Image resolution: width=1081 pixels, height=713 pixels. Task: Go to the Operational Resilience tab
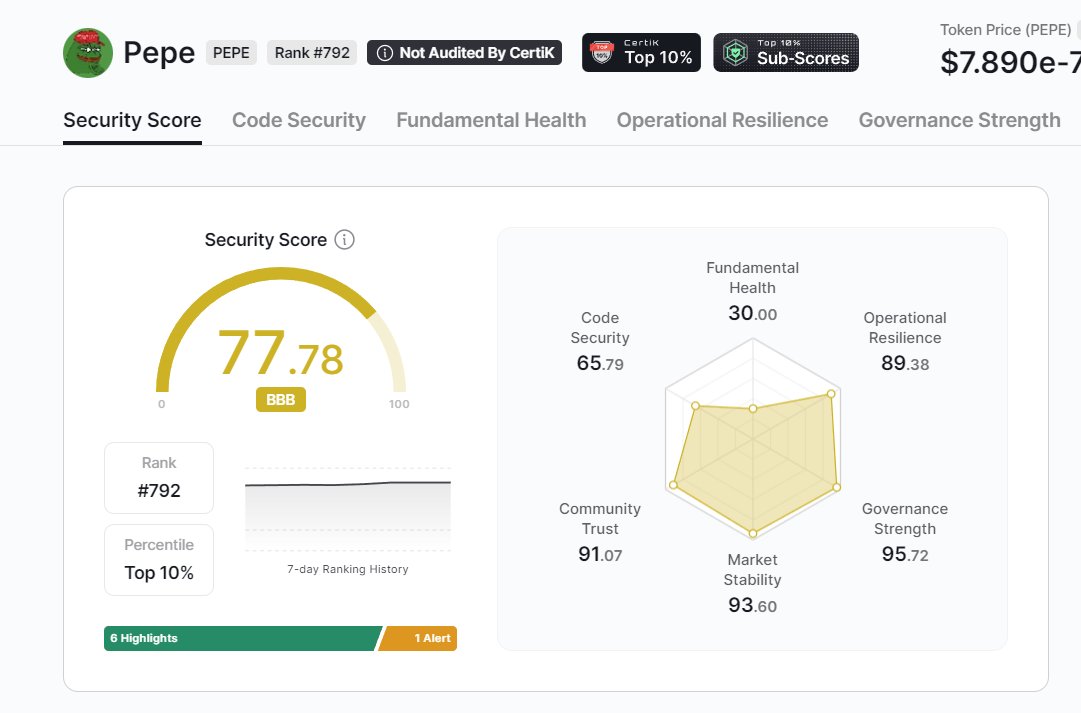point(722,120)
